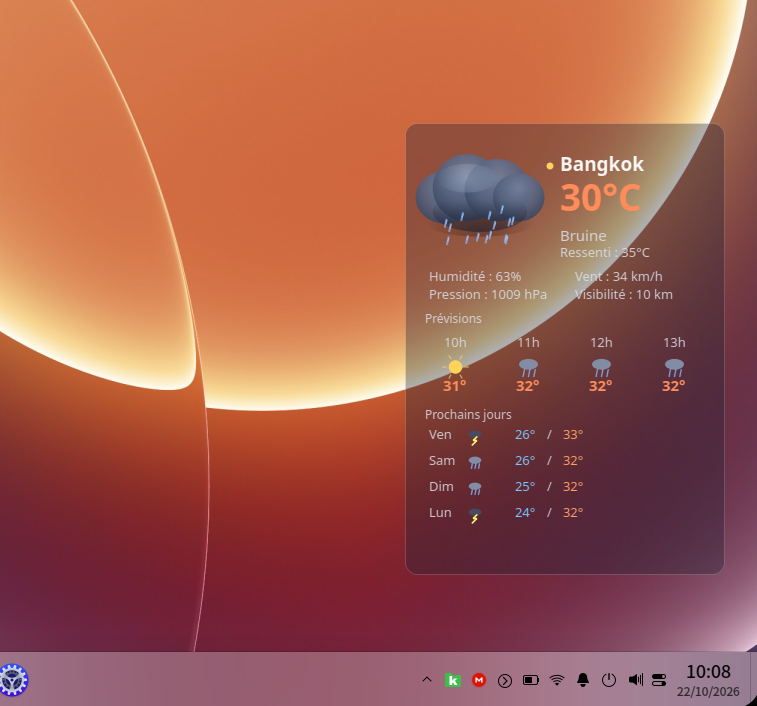Click 26° low in Sam row
Image resolution: width=757 pixels, height=706 pixels.
(x=525, y=461)
